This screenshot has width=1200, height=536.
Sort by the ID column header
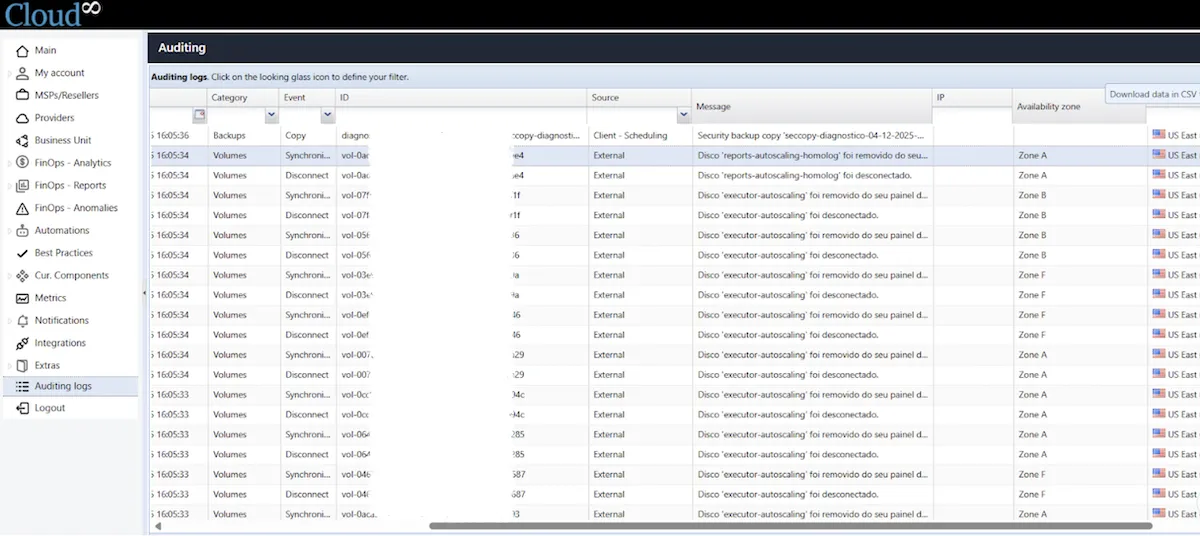[461, 98]
